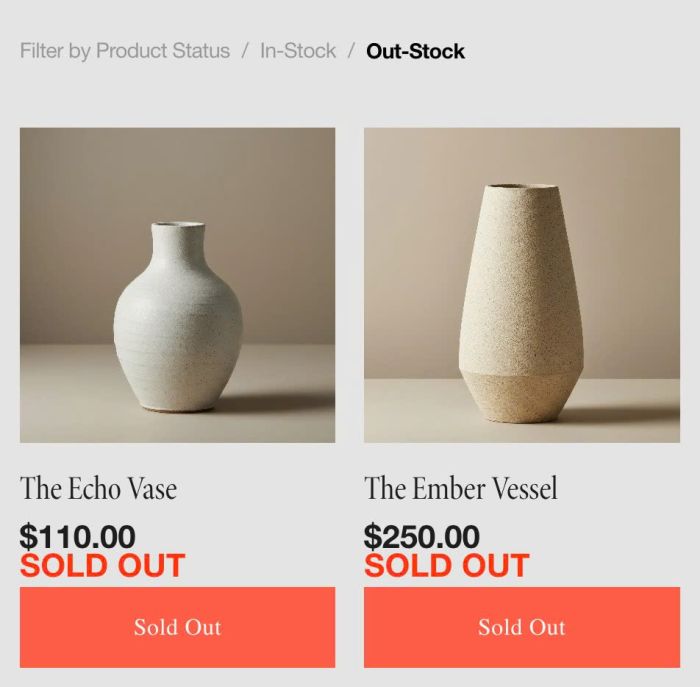Select the Out-Stock filter tab
This screenshot has height=687, width=700.
(415, 51)
